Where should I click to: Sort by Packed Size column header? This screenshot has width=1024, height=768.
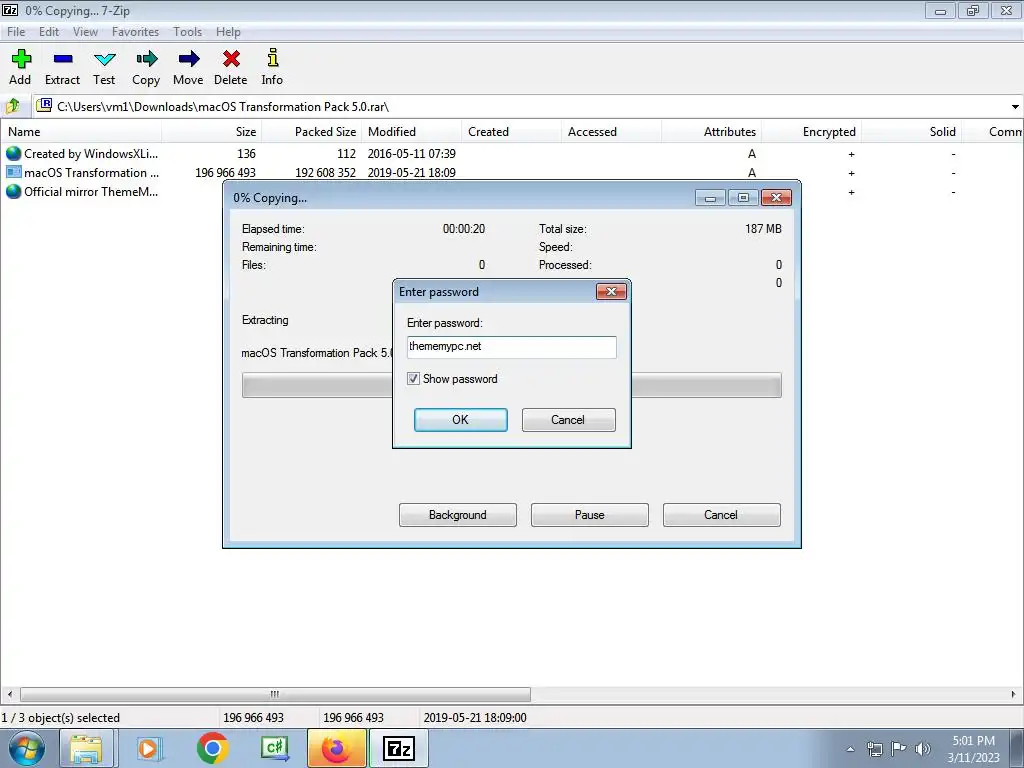312,132
